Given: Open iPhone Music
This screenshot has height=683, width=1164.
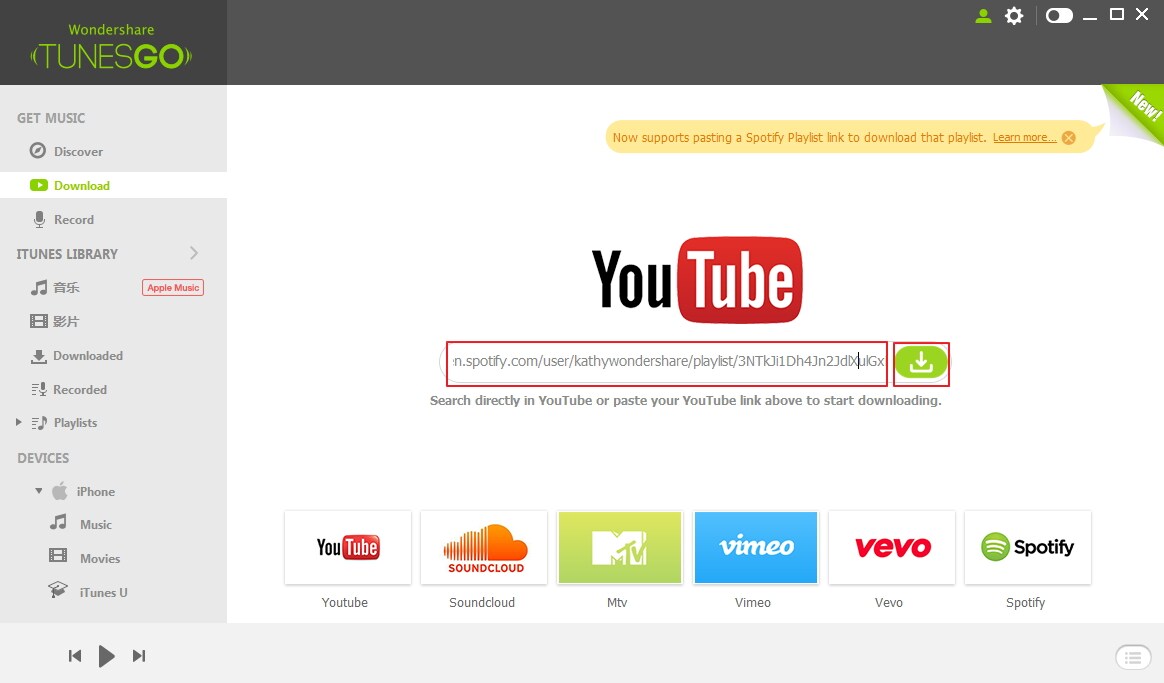Looking at the screenshot, I should coord(96,524).
